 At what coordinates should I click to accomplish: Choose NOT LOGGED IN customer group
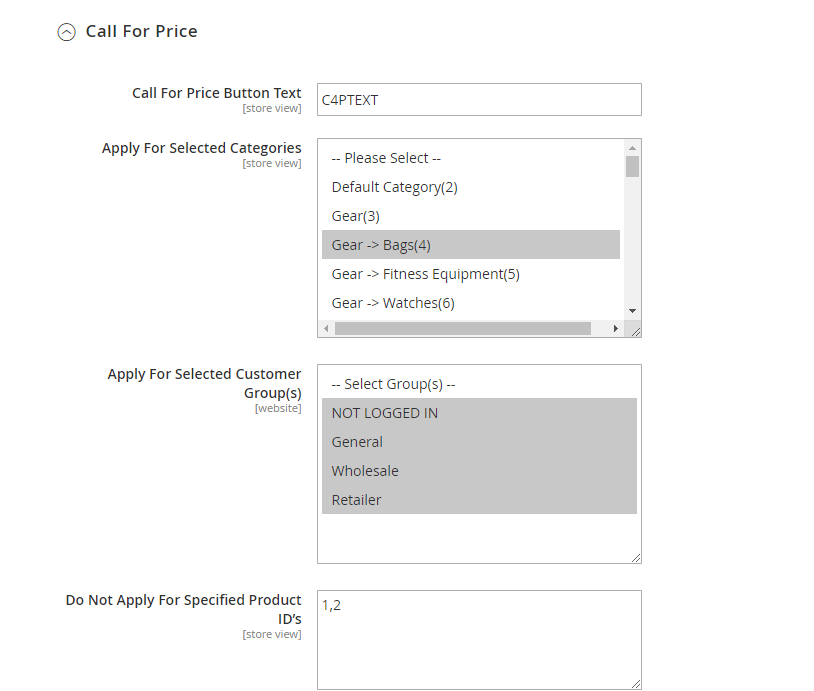click(479, 413)
